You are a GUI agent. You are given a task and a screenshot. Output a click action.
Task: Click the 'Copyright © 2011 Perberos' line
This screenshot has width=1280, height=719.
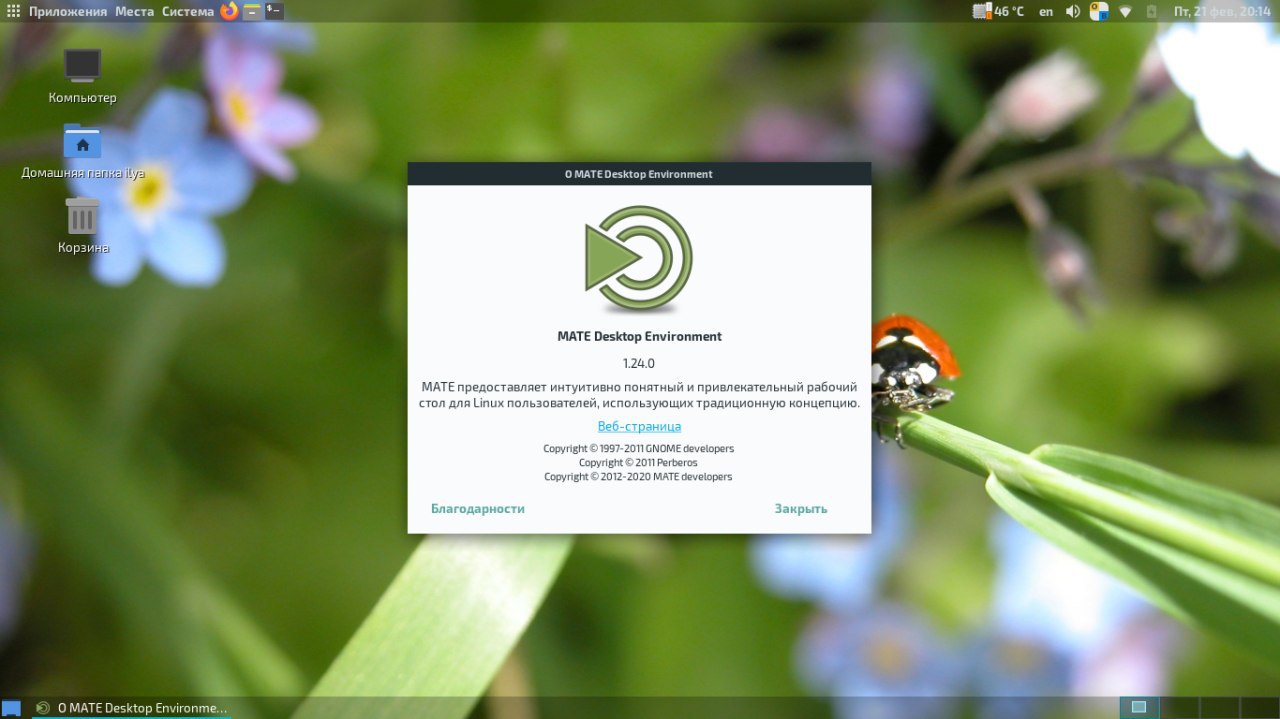click(638, 463)
